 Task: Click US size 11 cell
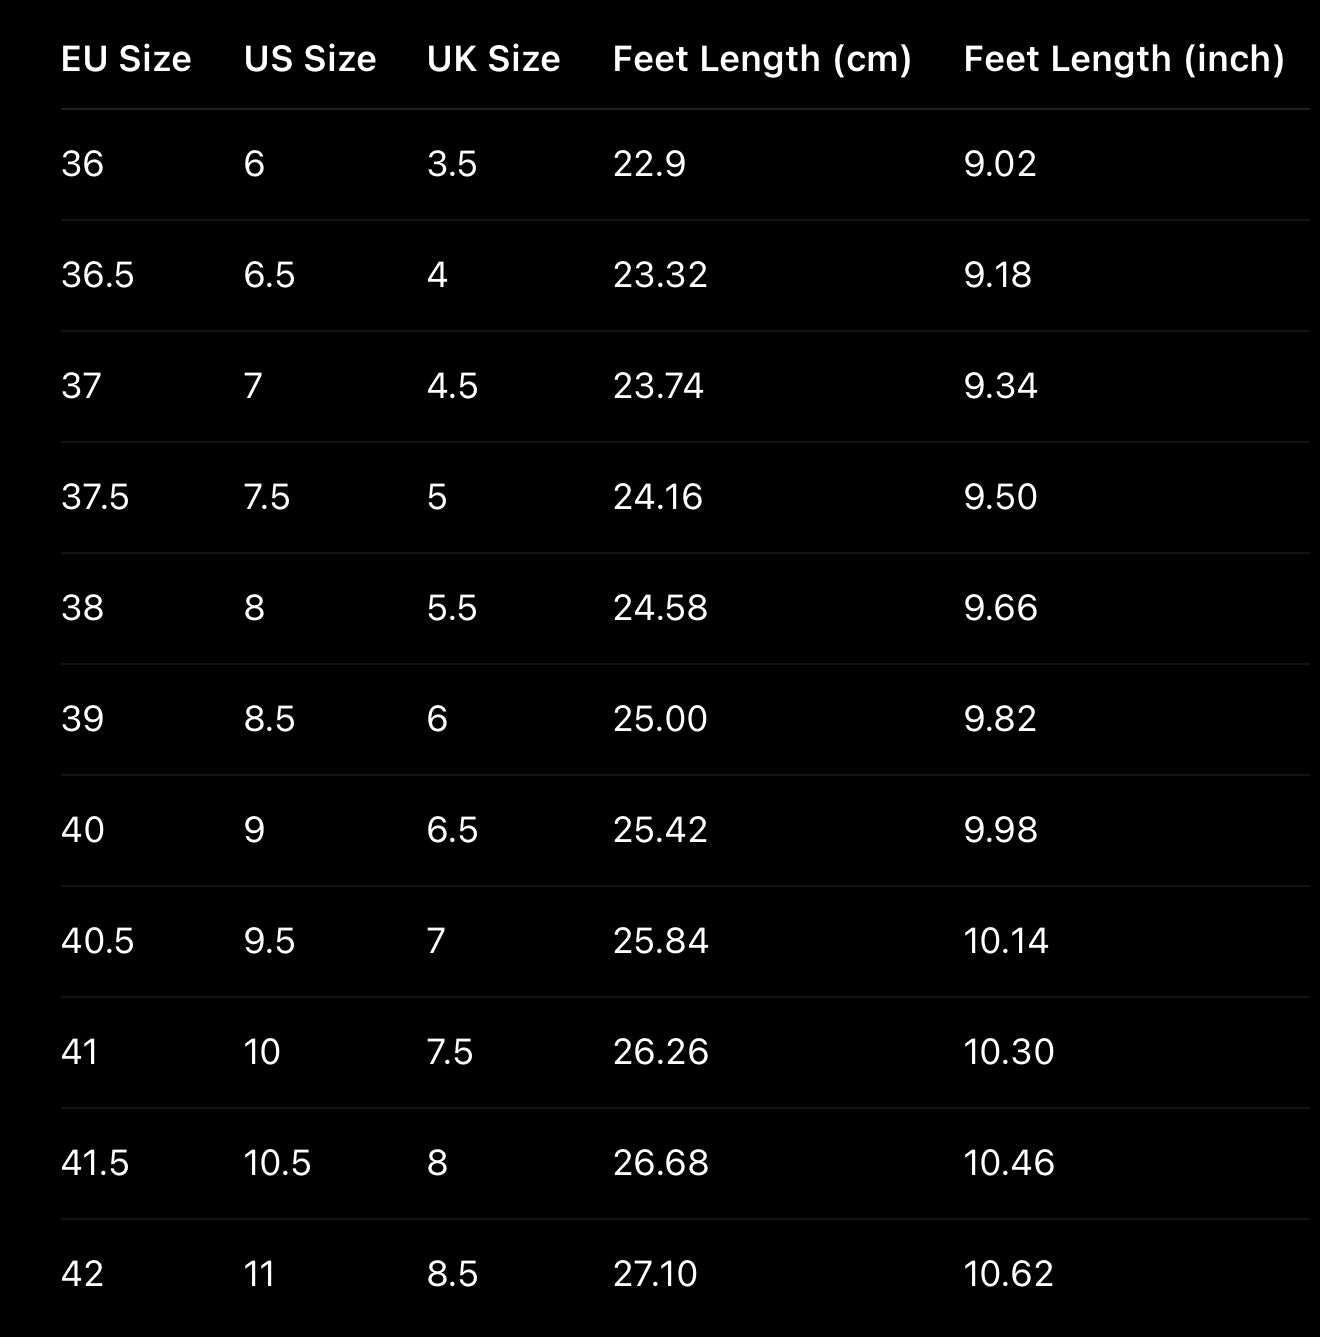259,1274
